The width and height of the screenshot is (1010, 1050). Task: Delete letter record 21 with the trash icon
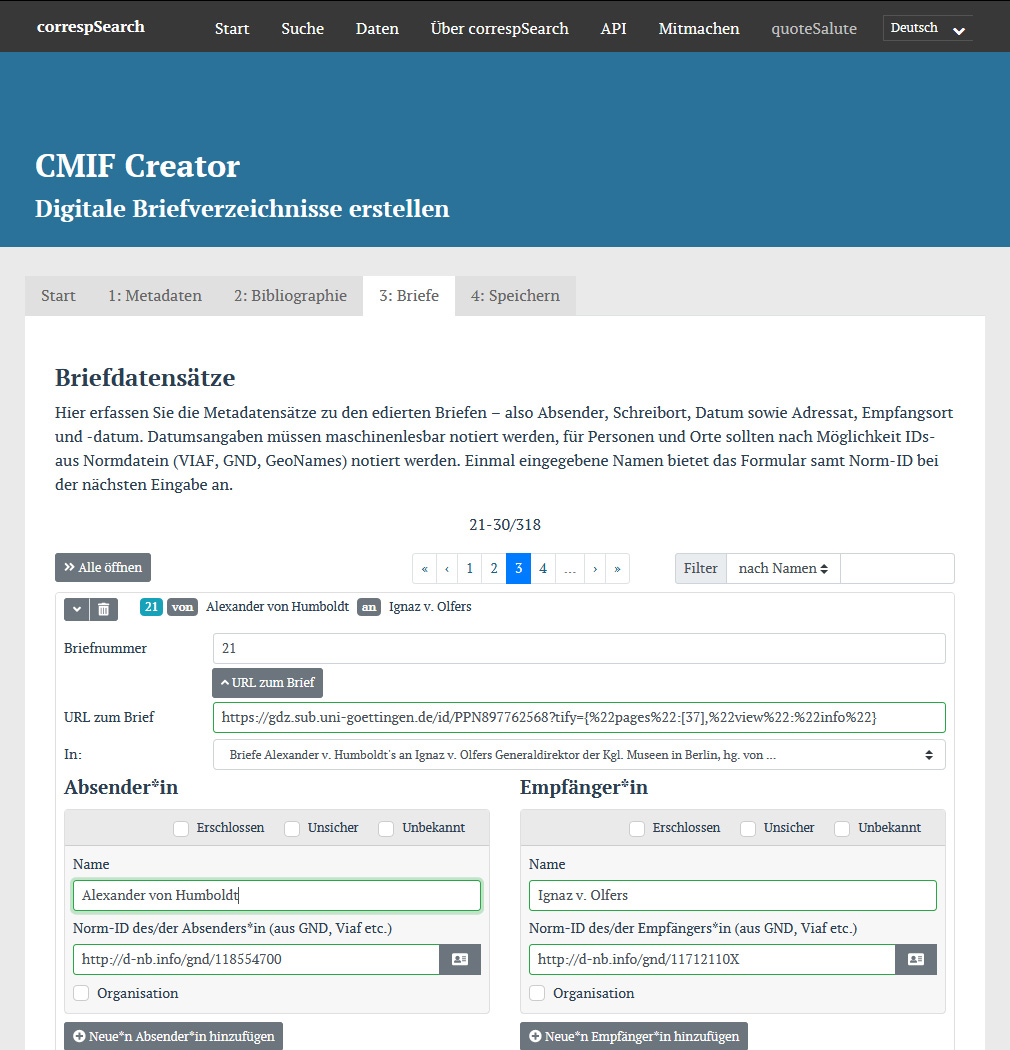(103, 608)
